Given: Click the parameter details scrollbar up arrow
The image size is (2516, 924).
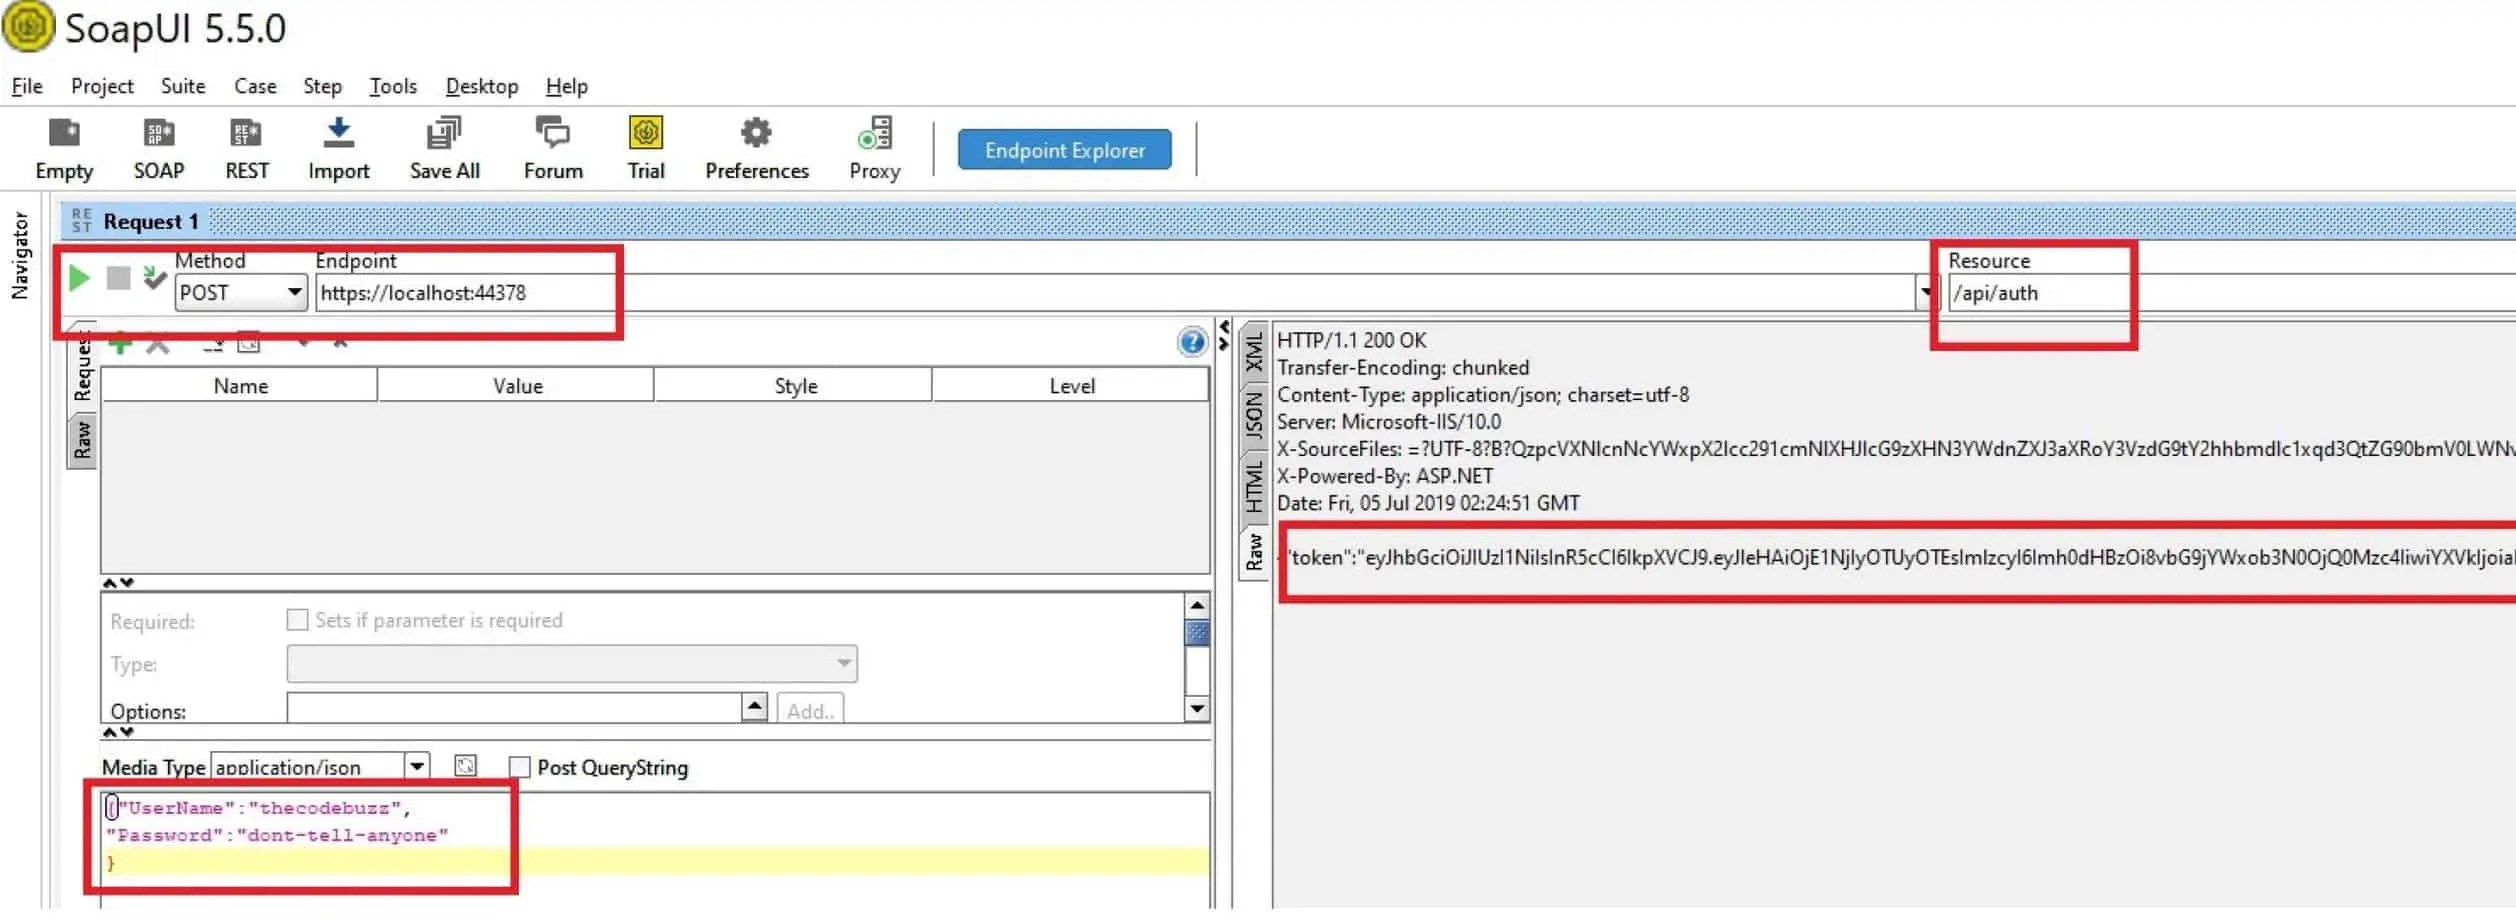Looking at the screenshot, I should (x=1197, y=605).
